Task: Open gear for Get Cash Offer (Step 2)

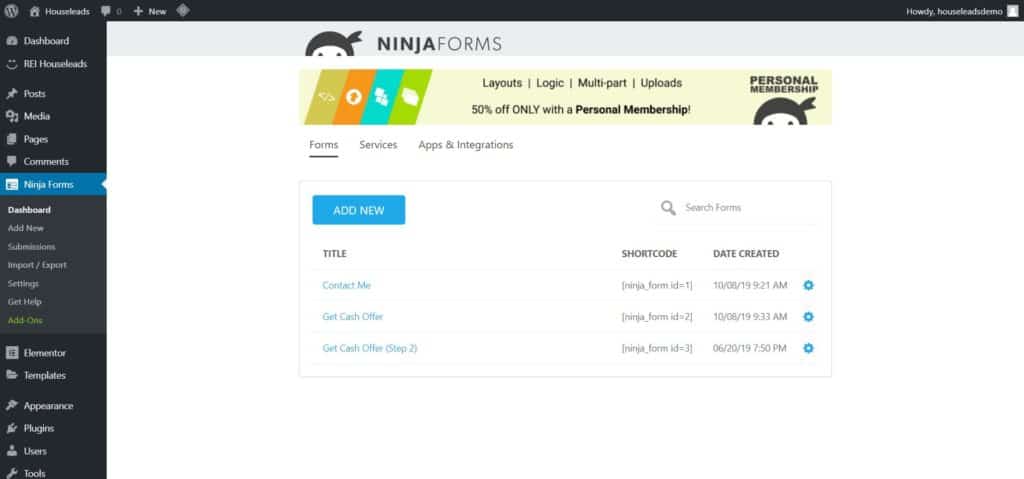Action: [x=808, y=348]
